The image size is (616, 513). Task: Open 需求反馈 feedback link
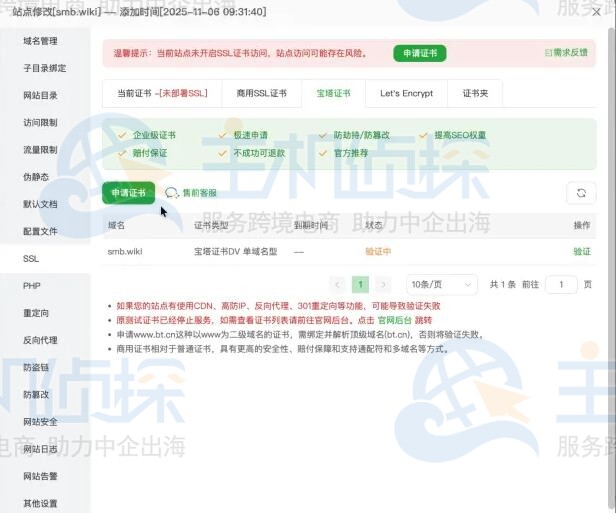(x=566, y=53)
